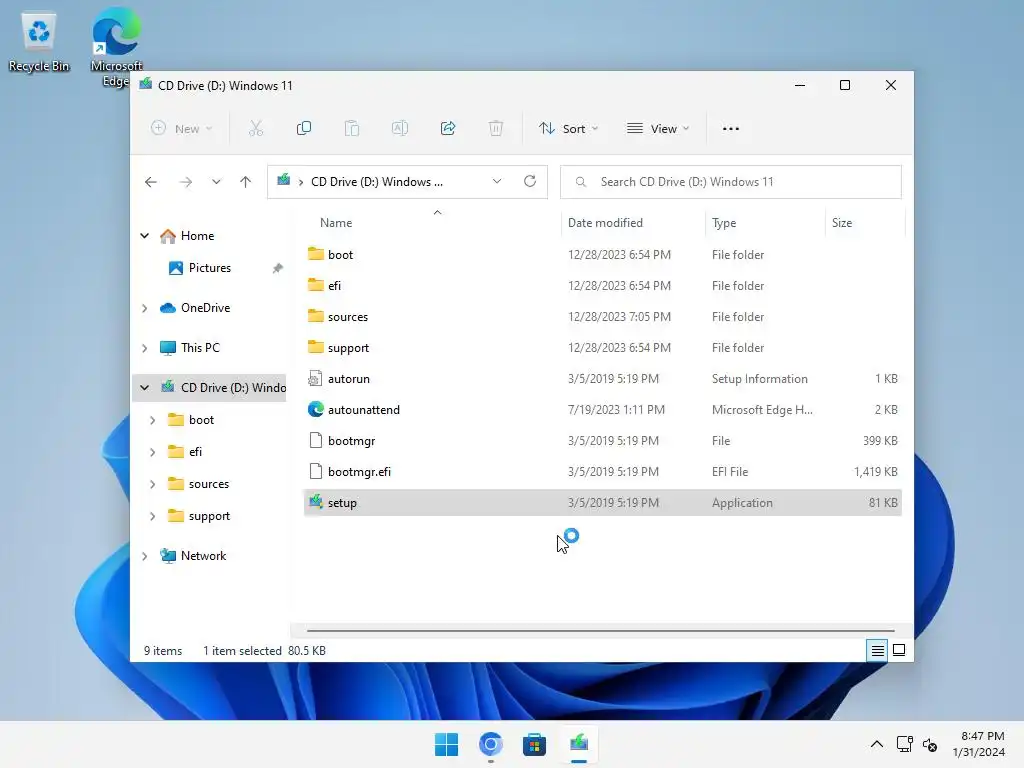The height and width of the screenshot is (768, 1024).
Task: Click the Edge-style taskbar app icon
Action: [490, 744]
